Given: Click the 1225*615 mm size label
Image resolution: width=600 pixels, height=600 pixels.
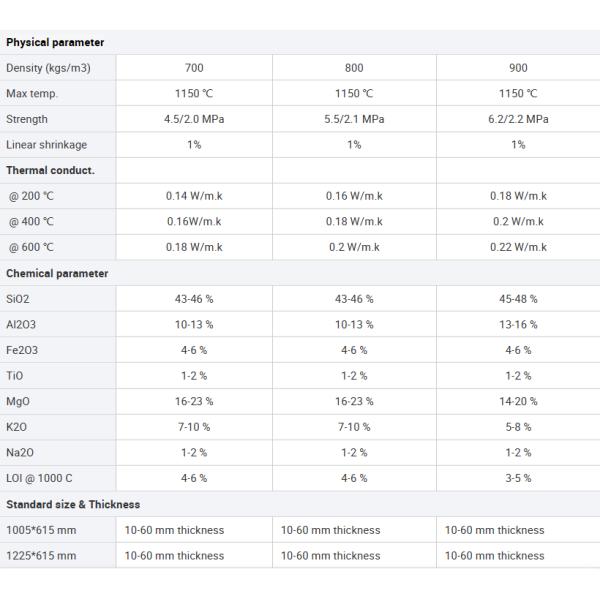Looking at the screenshot, I should click(x=41, y=555).
